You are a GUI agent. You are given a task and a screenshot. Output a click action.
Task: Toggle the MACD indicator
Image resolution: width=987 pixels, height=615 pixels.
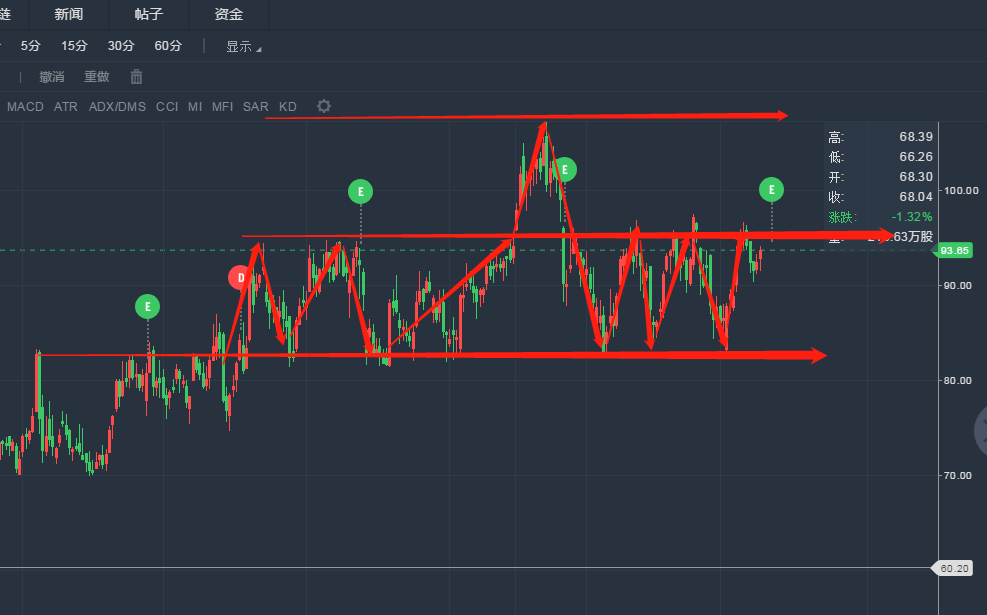coord(25,106)
